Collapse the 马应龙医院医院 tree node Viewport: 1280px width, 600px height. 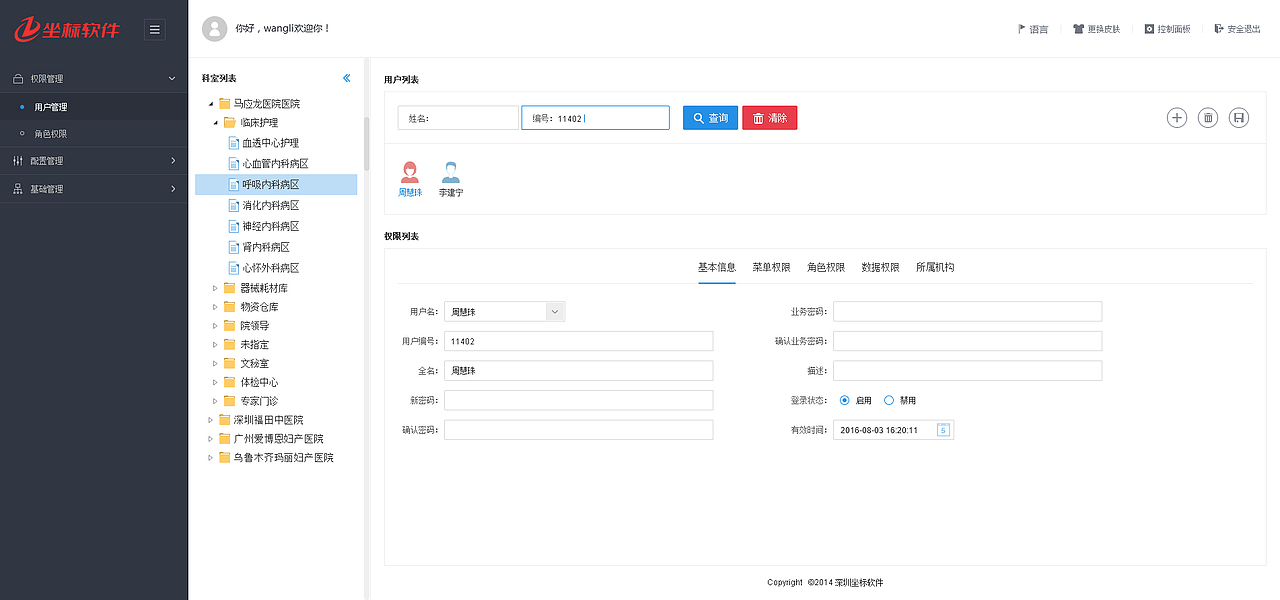(211, 104)
